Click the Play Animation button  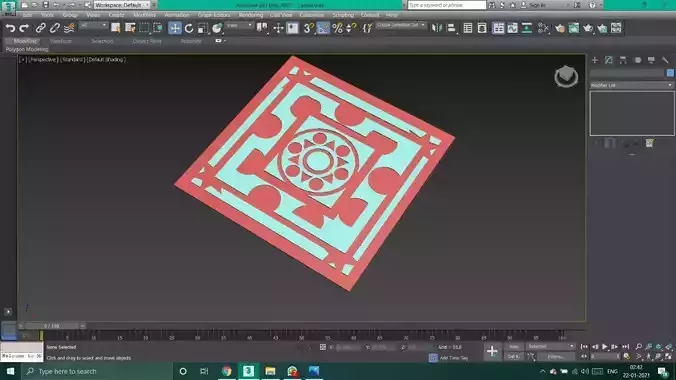pyautogui.click(x=605, y=346)
